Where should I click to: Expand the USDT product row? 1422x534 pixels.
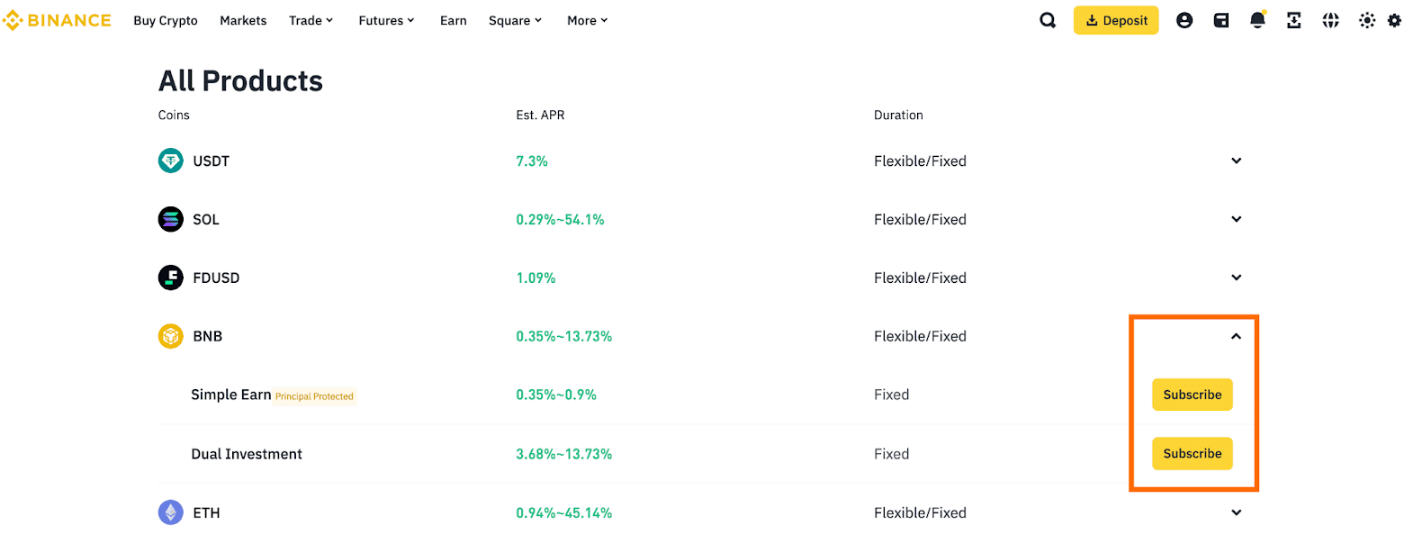coord(1236,161)
